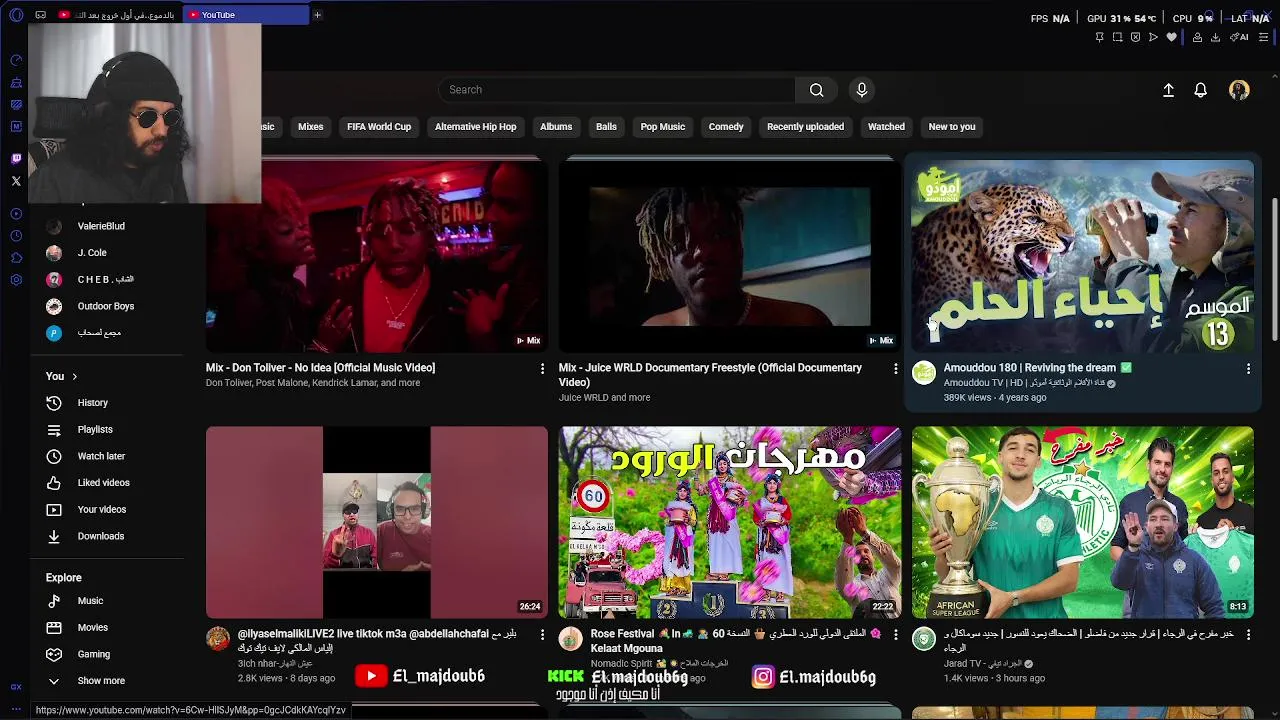Bookmark page with heart icon
Viewport: 1280px width, 720px height.
pyautogui.click(x=1171, y=37)
